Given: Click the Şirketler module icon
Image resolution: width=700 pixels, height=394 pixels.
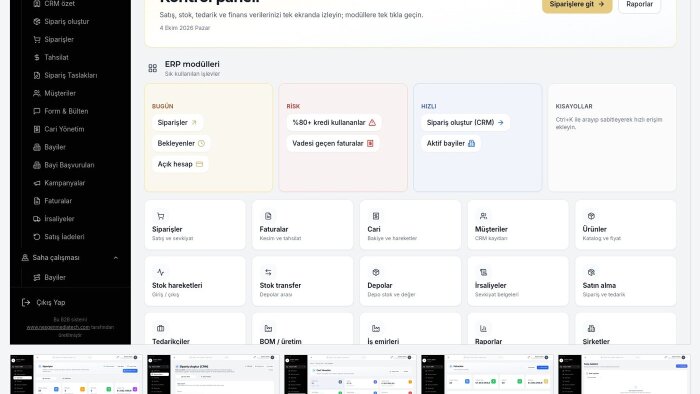Looking at the screenshot, I should click(x=591, y=328).
